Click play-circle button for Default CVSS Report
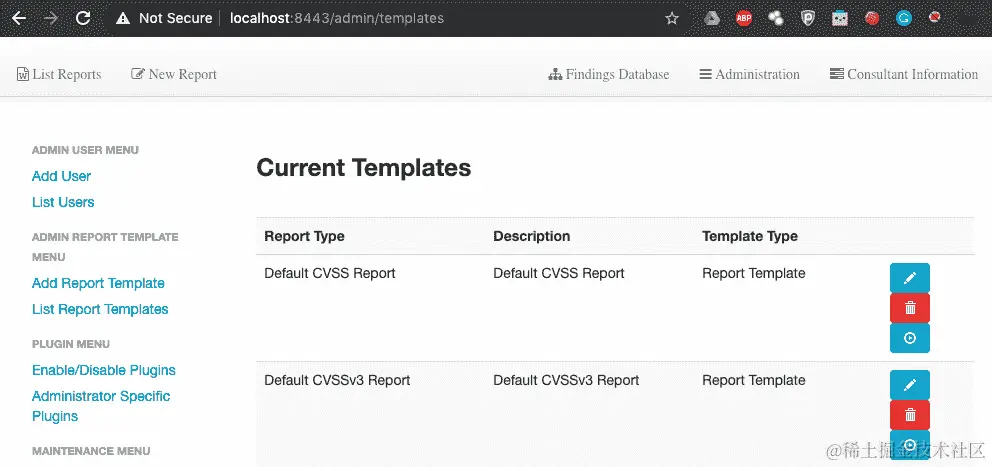This screenshot has height=467, width=992. 909,338
